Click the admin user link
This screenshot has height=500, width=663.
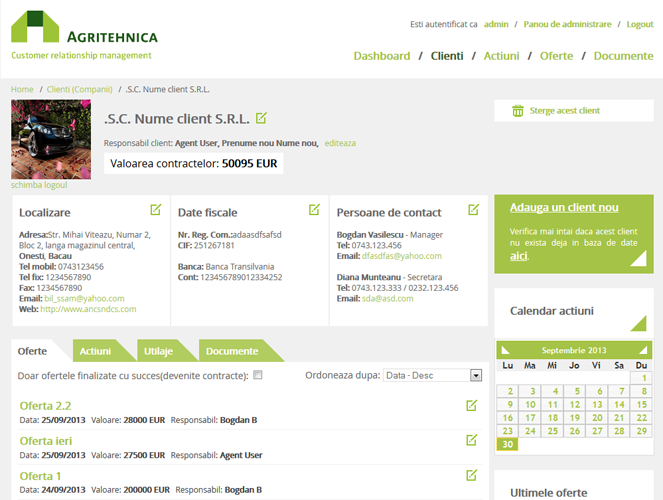tap(496, 24)
